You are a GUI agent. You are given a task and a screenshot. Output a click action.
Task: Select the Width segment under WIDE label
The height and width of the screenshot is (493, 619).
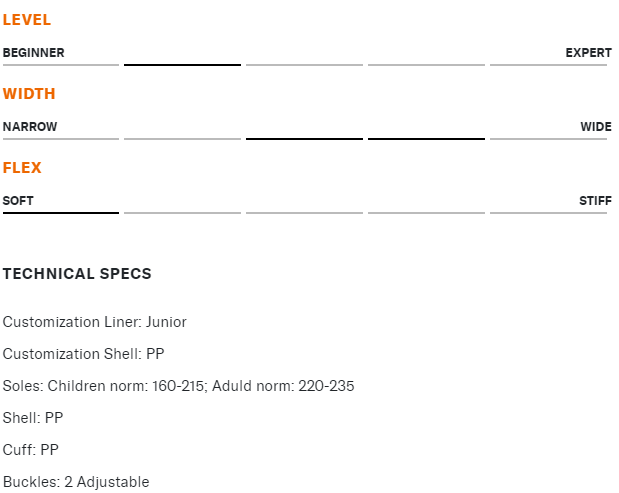click(x=548, y=138)
